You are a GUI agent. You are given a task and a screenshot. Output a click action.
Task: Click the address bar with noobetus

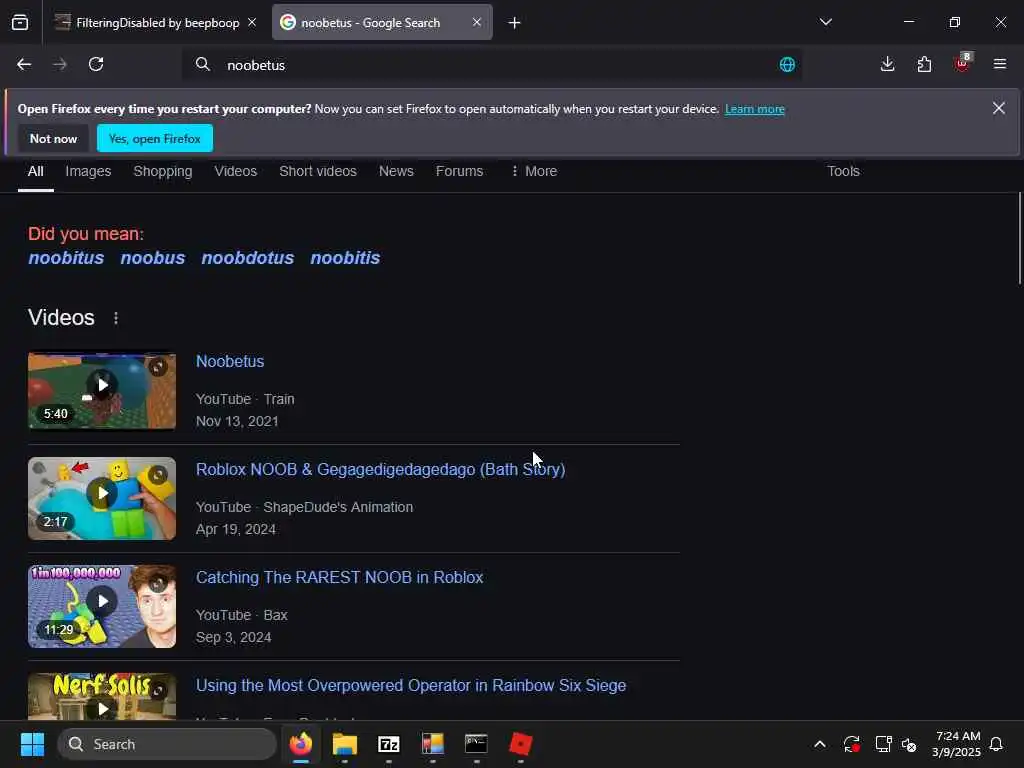pyautogui.click(x=492, y=65)
